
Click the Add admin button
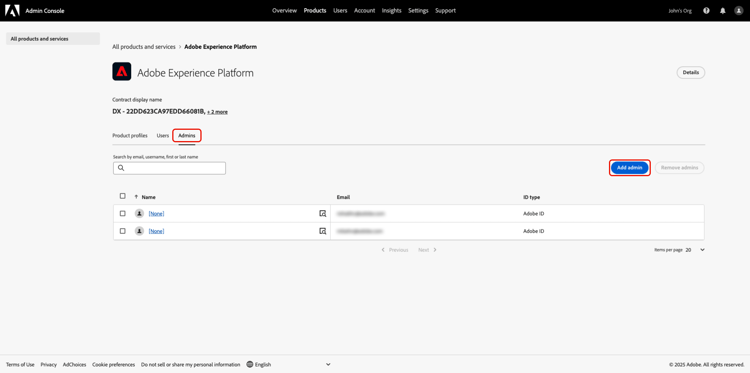point(629,168)
